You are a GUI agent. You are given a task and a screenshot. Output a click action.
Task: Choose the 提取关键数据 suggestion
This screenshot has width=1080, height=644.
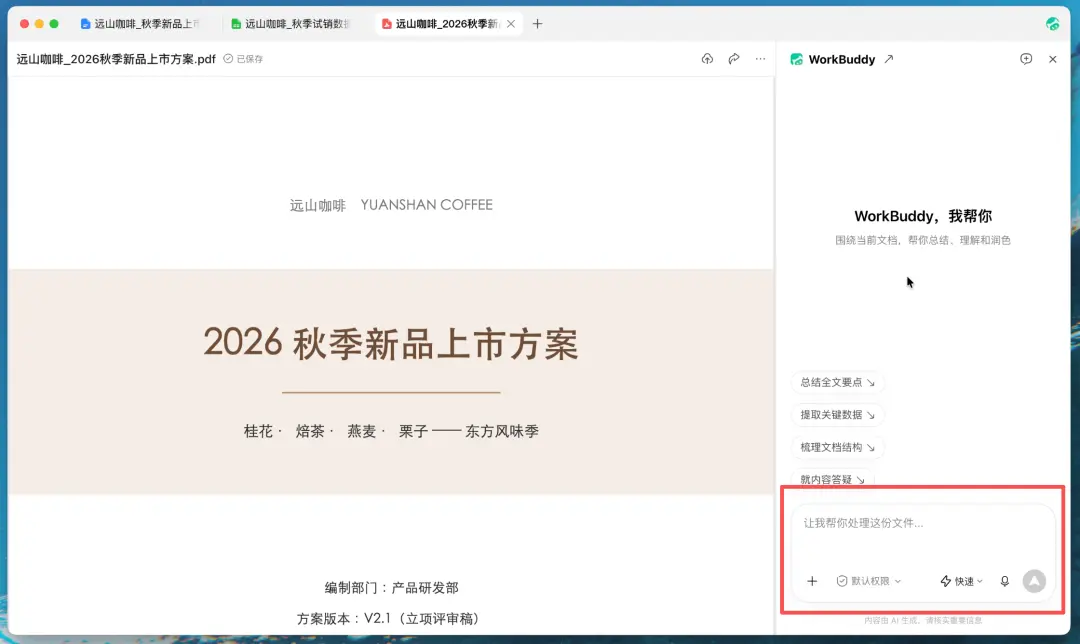[x=838, y=415]
